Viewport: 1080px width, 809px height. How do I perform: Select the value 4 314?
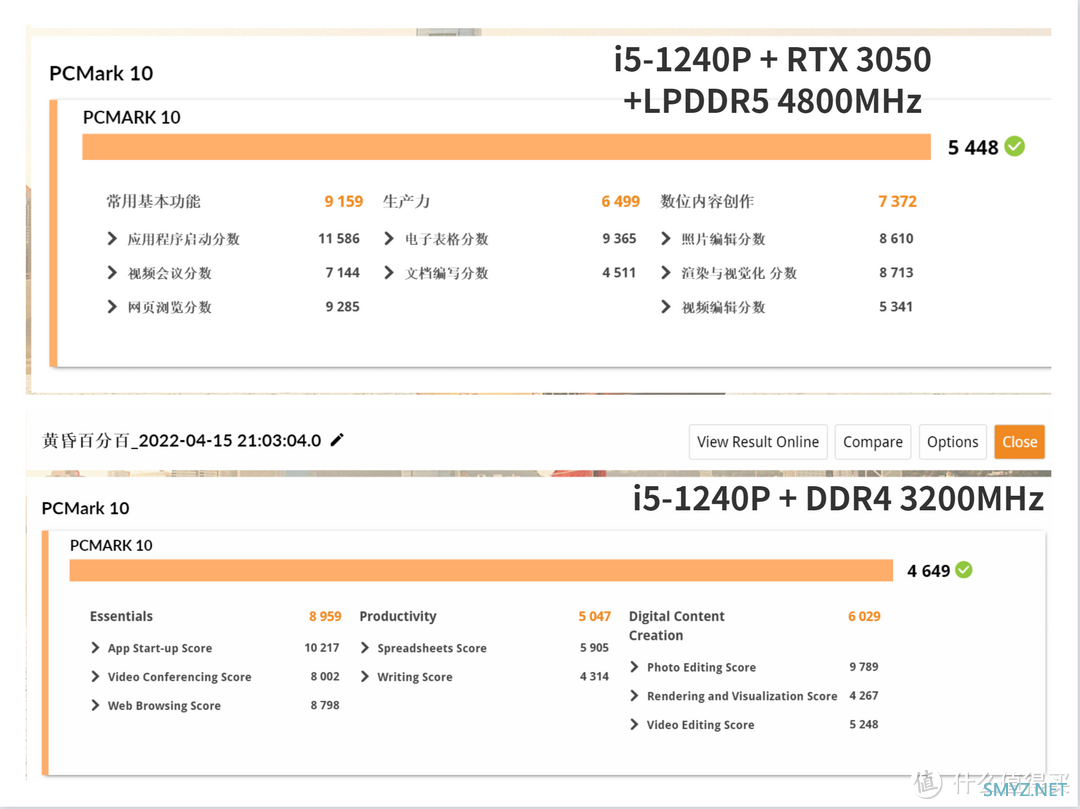594,676
